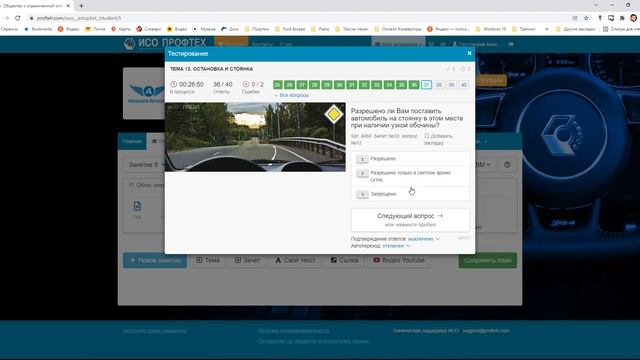
Task: Open Автопереход setting dropdown
Action: 396,246
